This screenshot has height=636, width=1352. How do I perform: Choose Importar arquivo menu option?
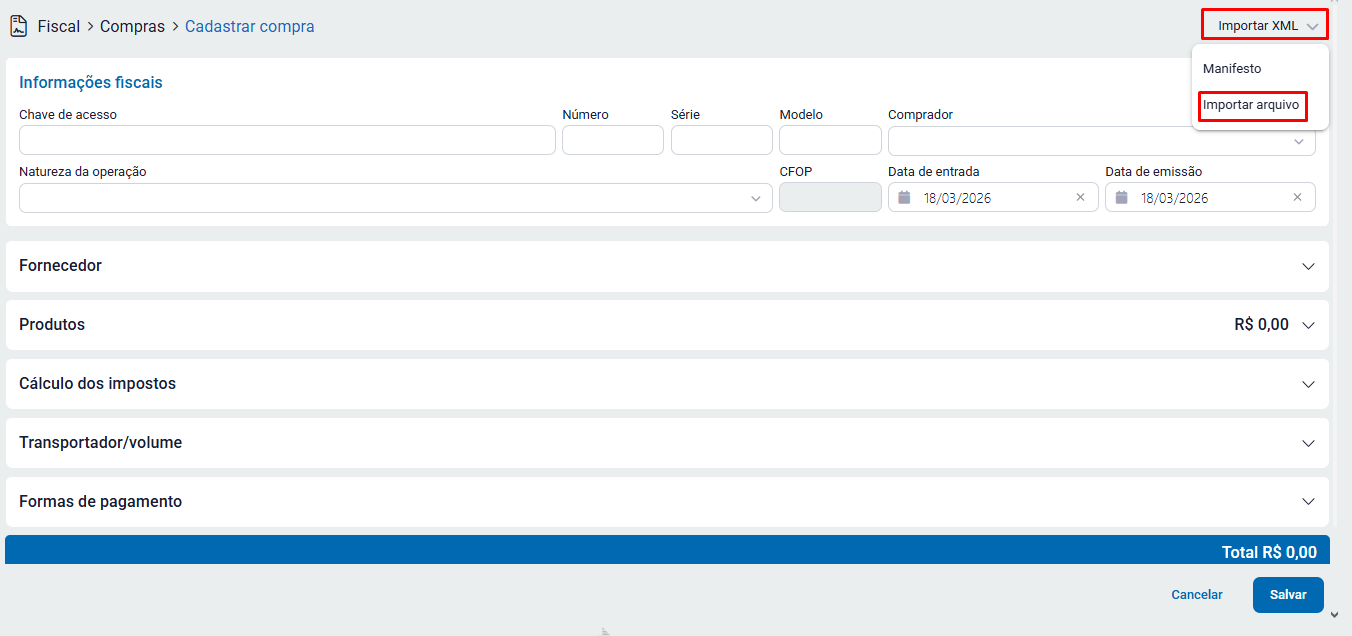click(1251, 105)
